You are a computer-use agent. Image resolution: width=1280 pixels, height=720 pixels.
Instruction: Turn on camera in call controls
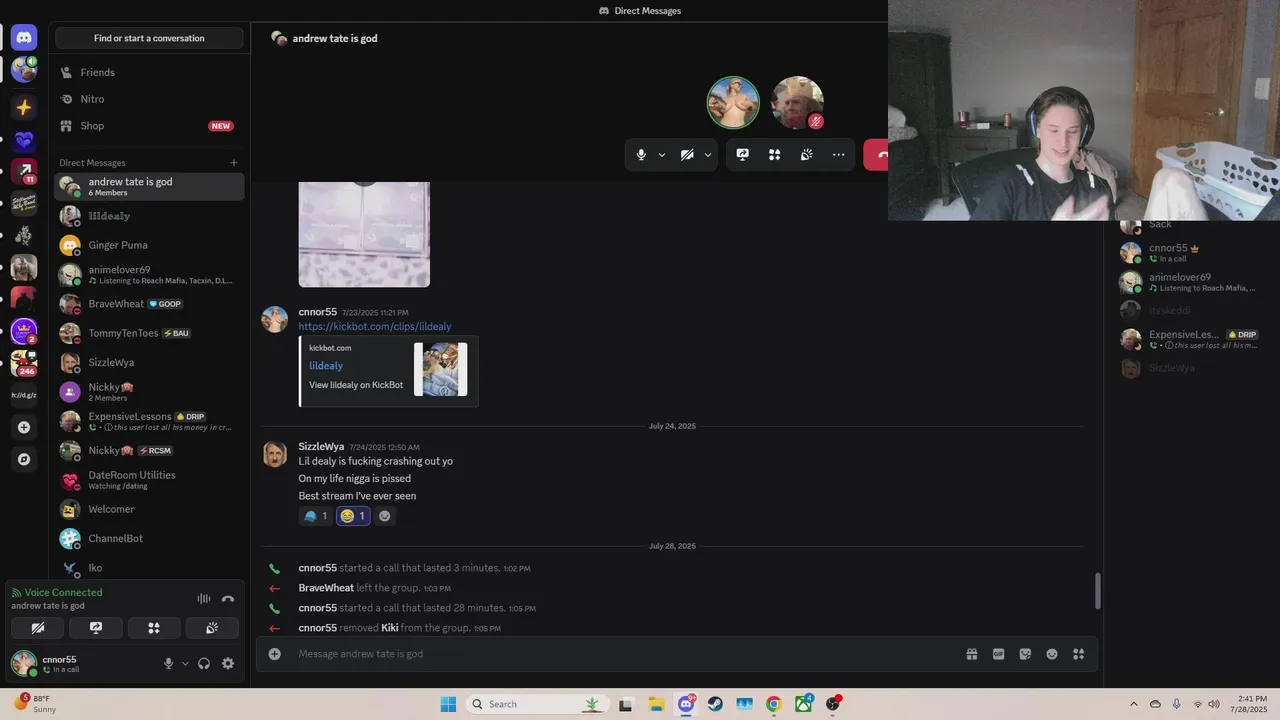(687, 155)
